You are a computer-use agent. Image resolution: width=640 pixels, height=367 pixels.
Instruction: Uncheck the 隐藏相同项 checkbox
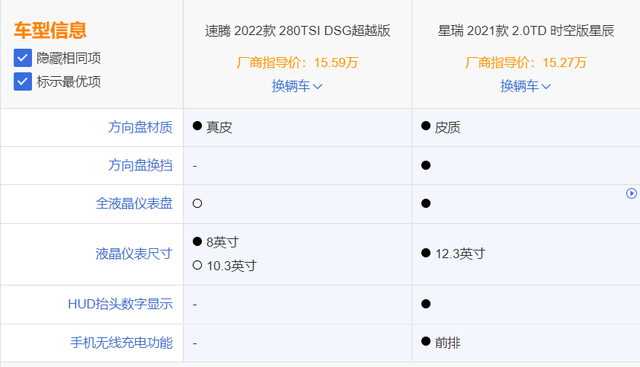22,58
